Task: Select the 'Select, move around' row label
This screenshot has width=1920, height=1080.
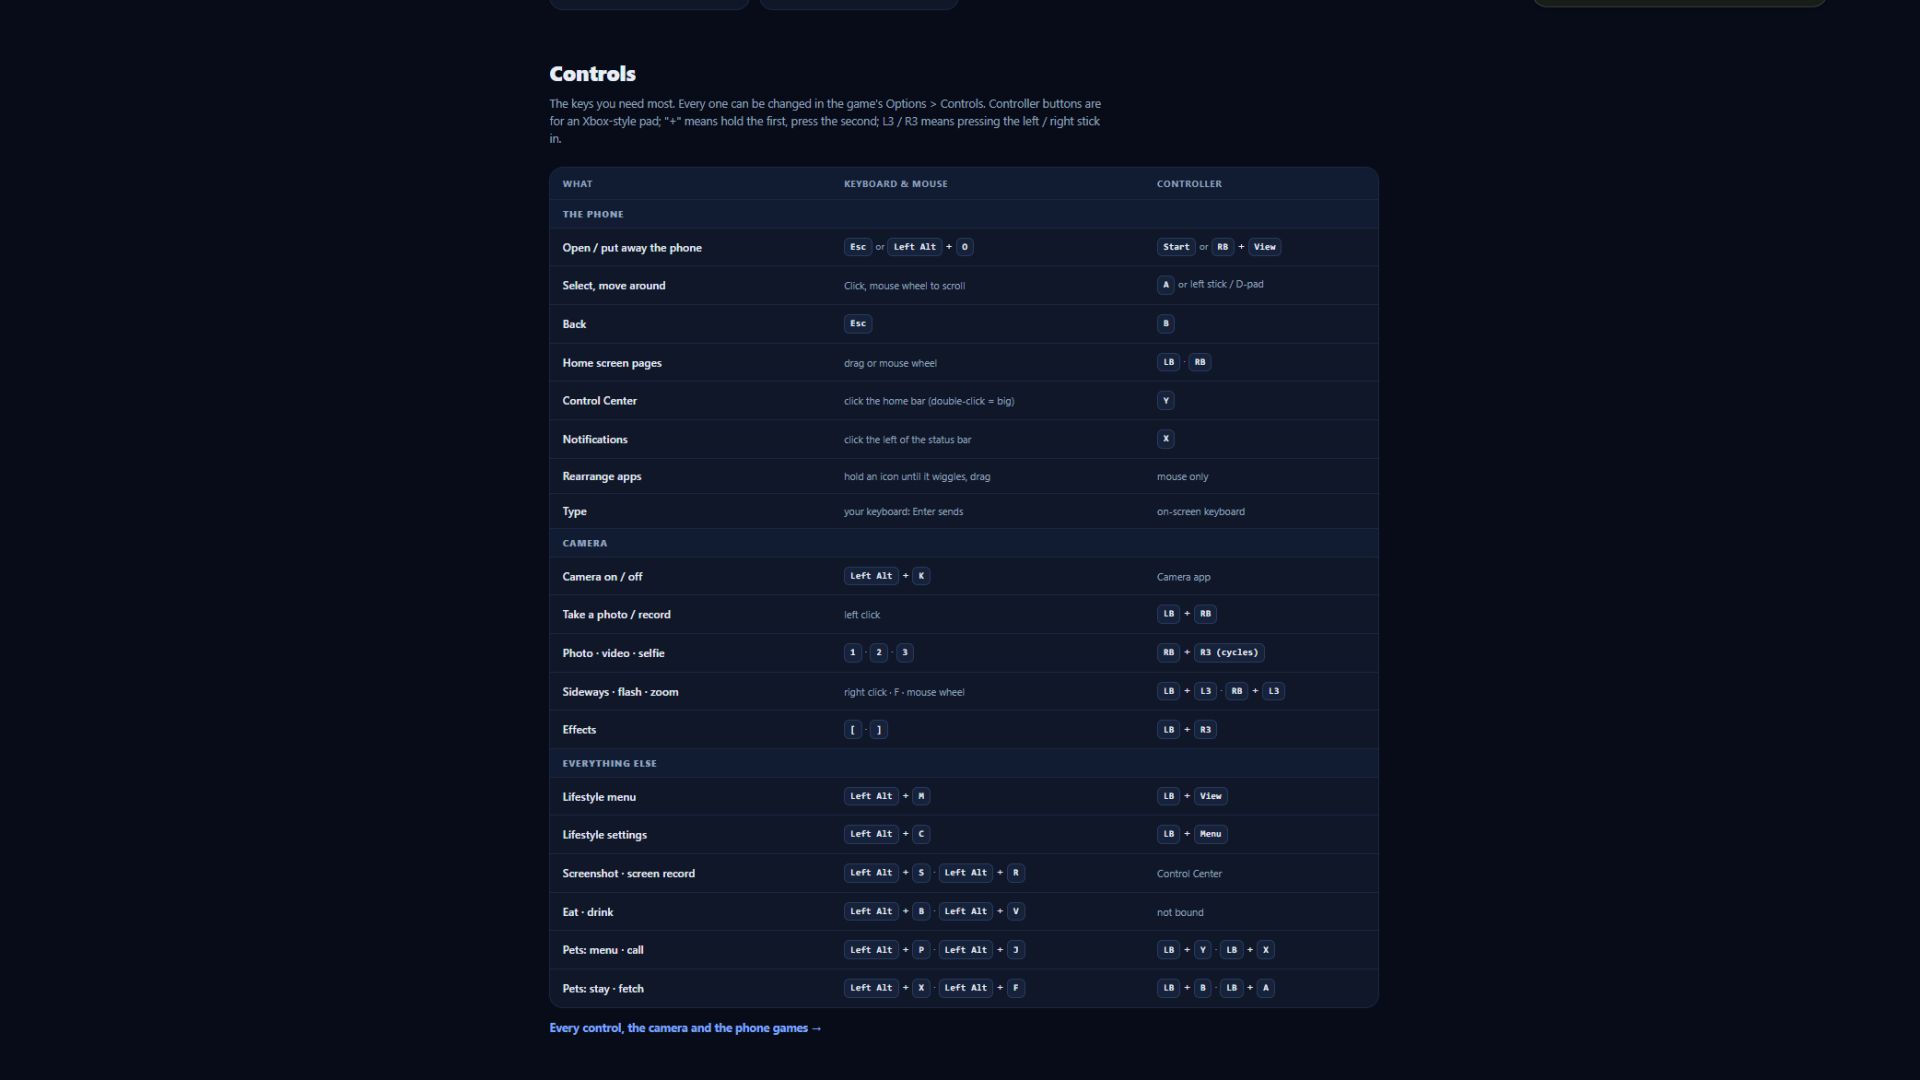Action: (x=614, y=286)
